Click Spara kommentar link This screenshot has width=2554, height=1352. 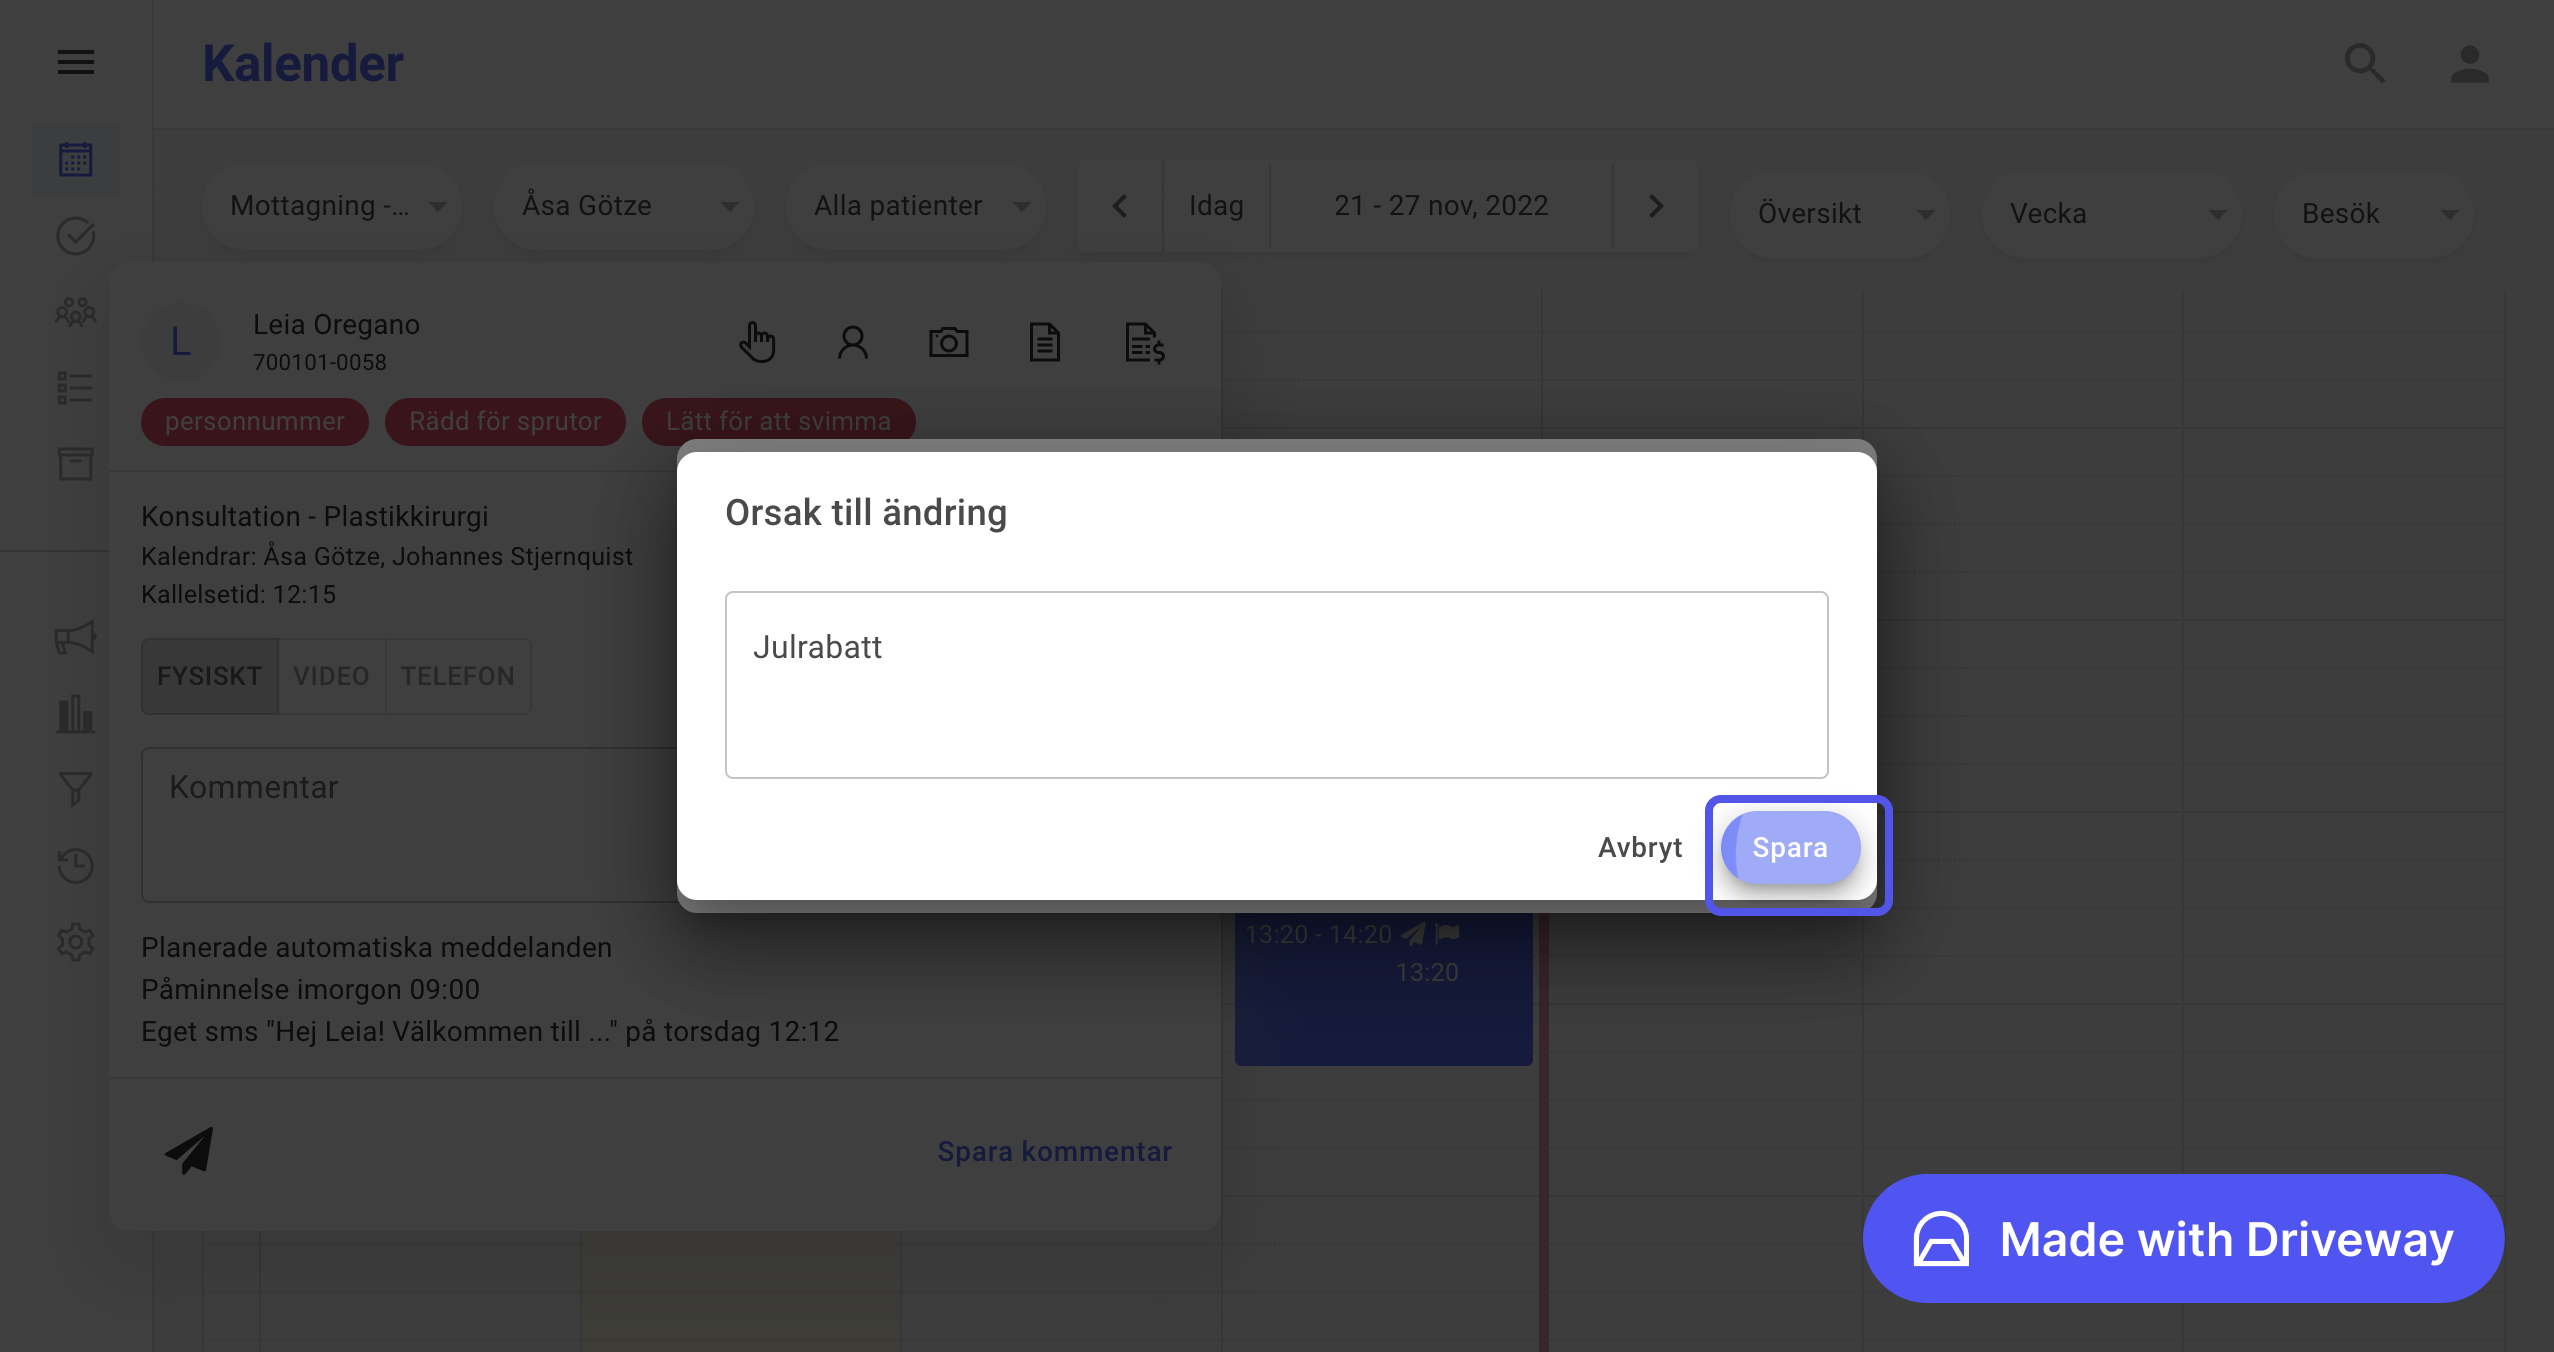(1055, 1151)
